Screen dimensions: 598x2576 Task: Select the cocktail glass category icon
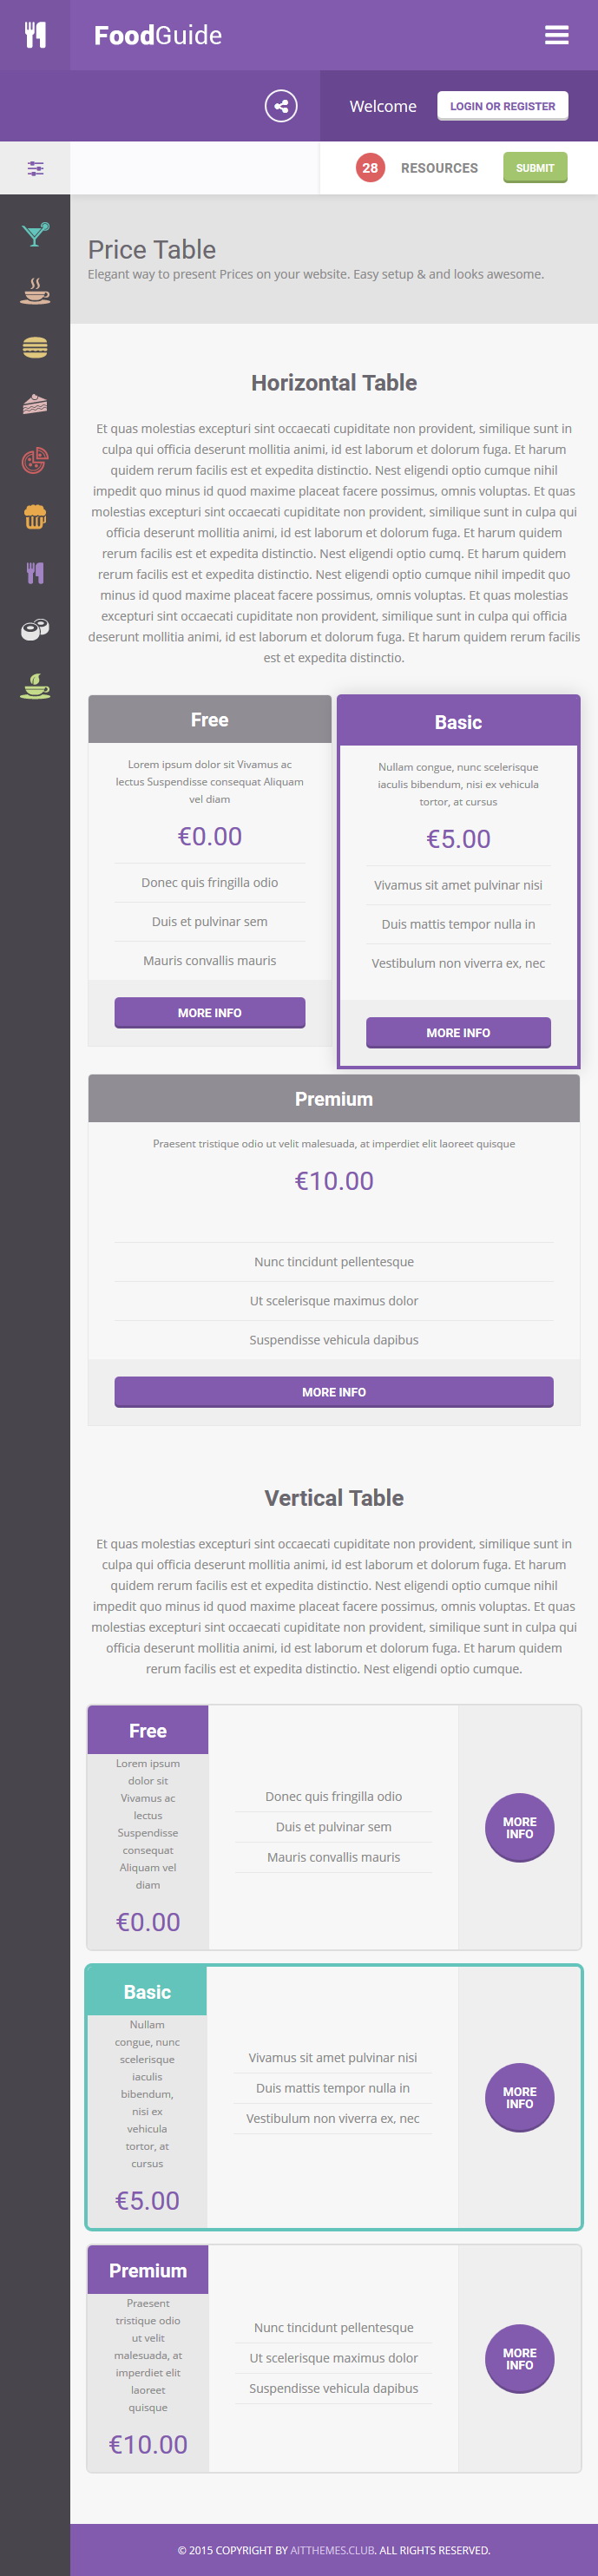pyautogui.click(x=35, y=235)
